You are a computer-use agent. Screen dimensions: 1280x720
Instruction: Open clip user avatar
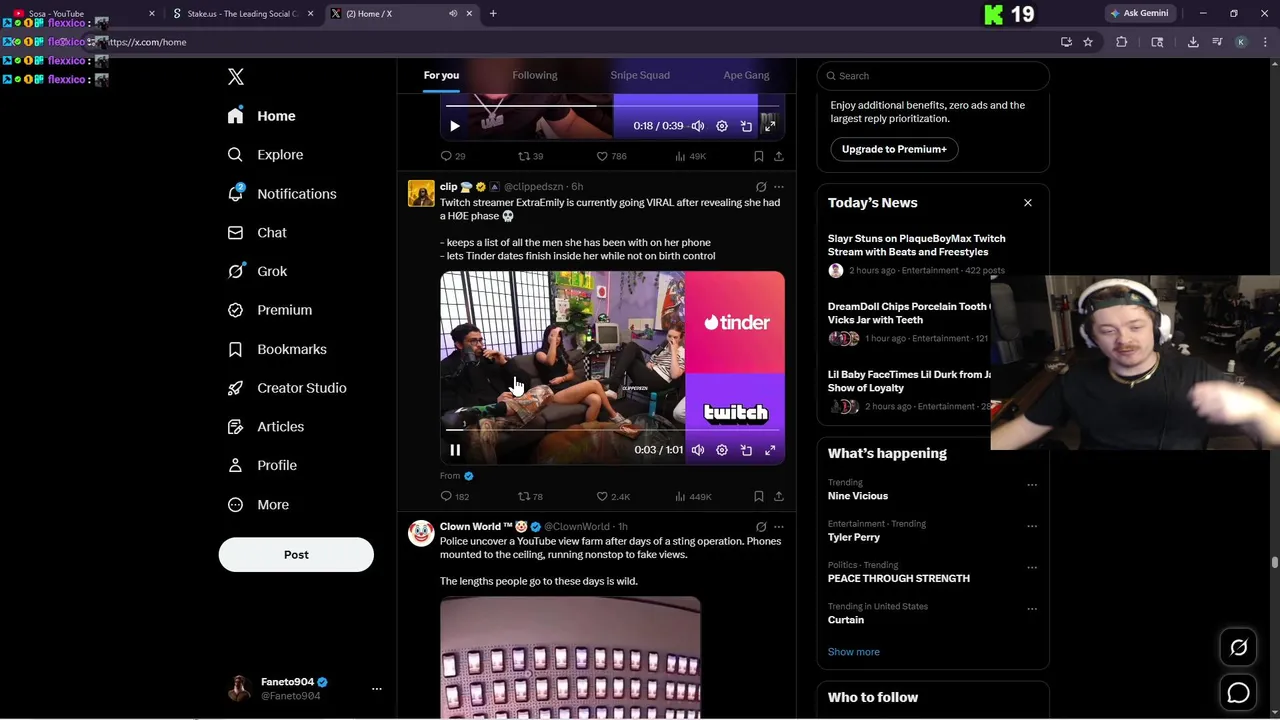(421, 193)
